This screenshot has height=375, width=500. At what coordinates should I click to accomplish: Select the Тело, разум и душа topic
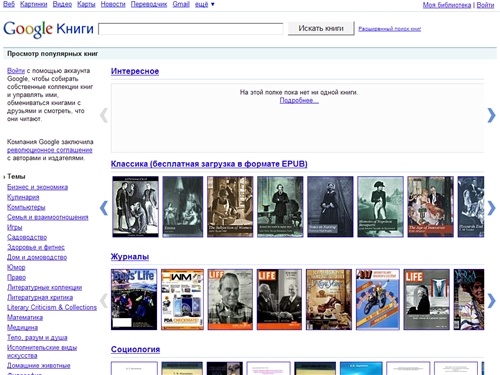pos(37,337)
